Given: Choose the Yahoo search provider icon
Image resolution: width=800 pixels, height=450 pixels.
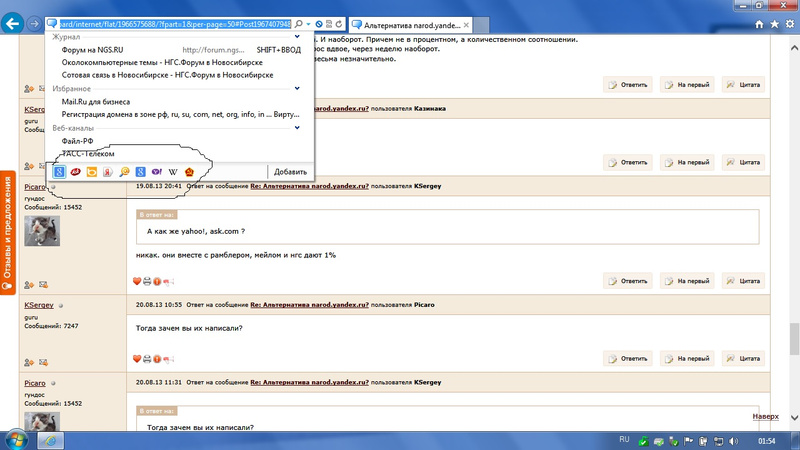Looking at the screenshot, I should pyautogui.click(x=157, y=172).
